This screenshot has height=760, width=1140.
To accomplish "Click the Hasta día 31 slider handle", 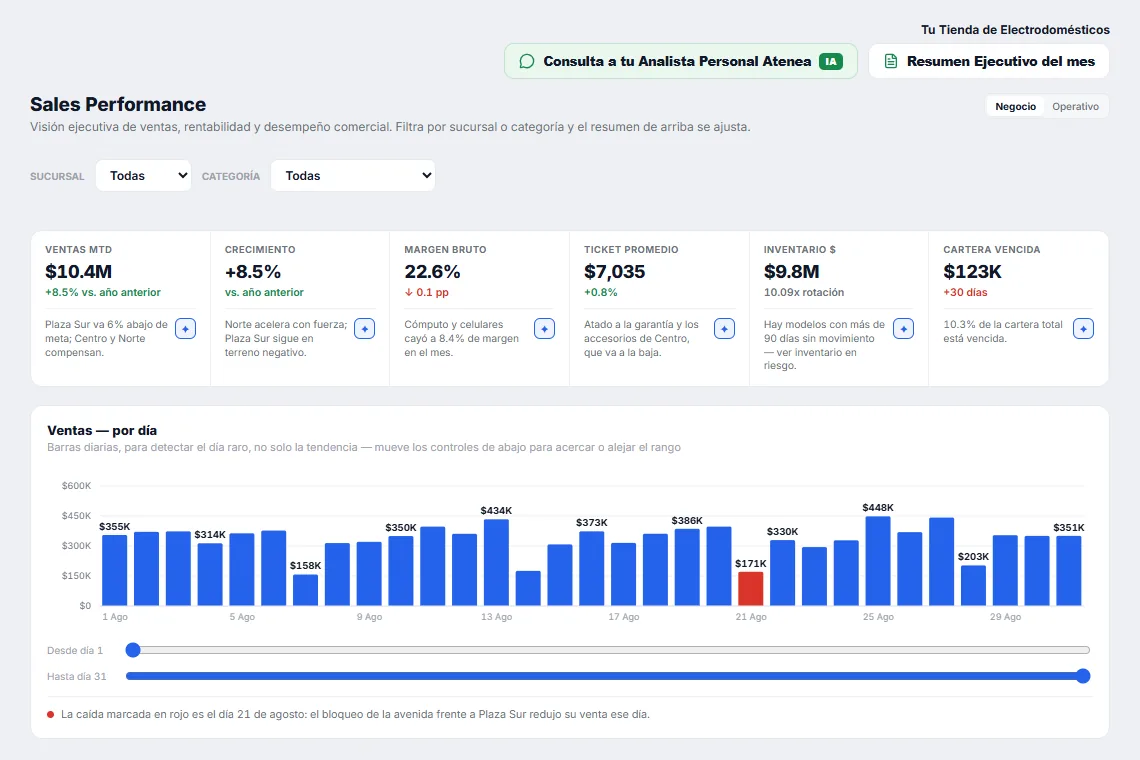I will (x=1083, y=676).
